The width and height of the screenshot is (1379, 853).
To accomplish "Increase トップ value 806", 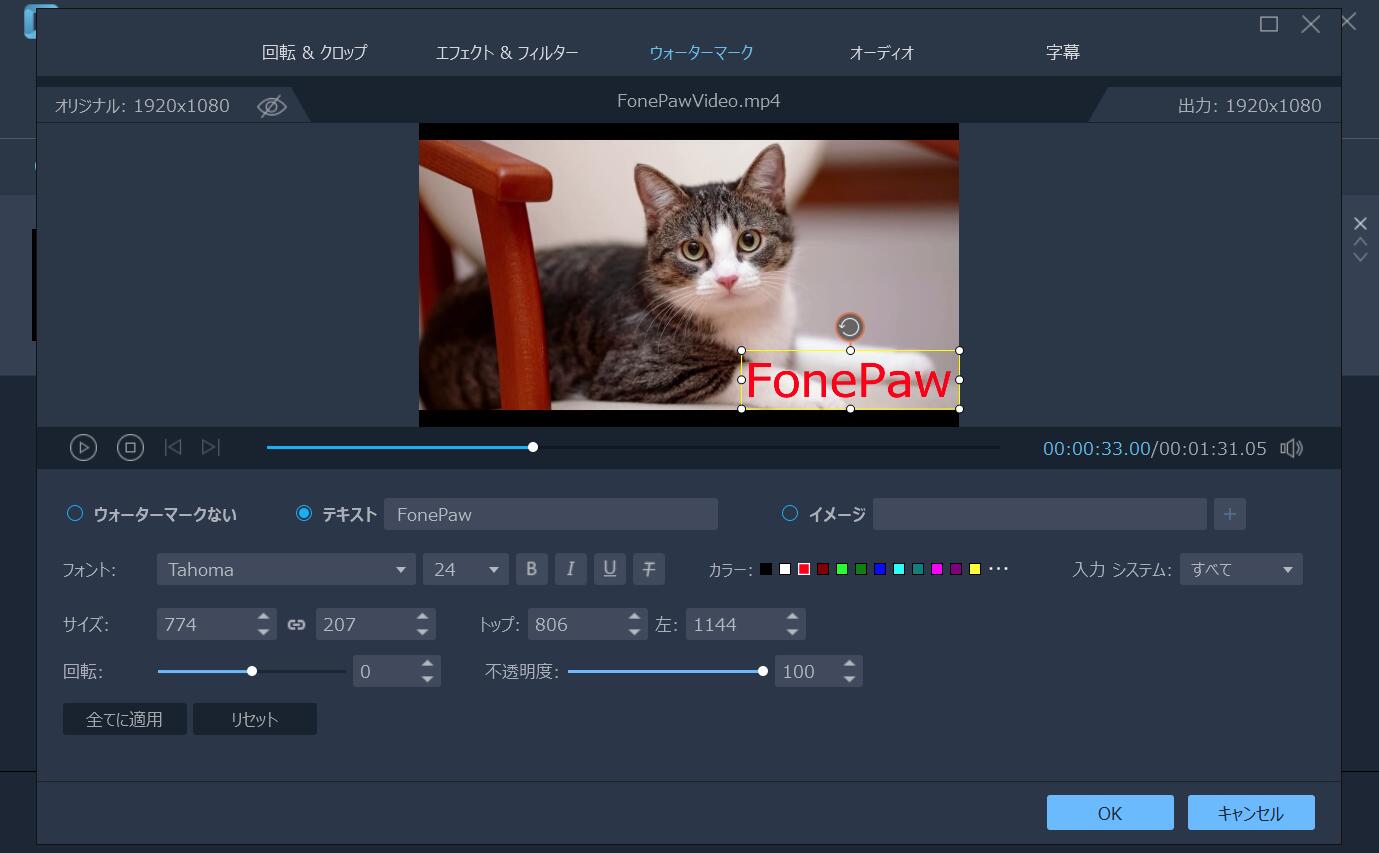I will click(x=634, y=616).
